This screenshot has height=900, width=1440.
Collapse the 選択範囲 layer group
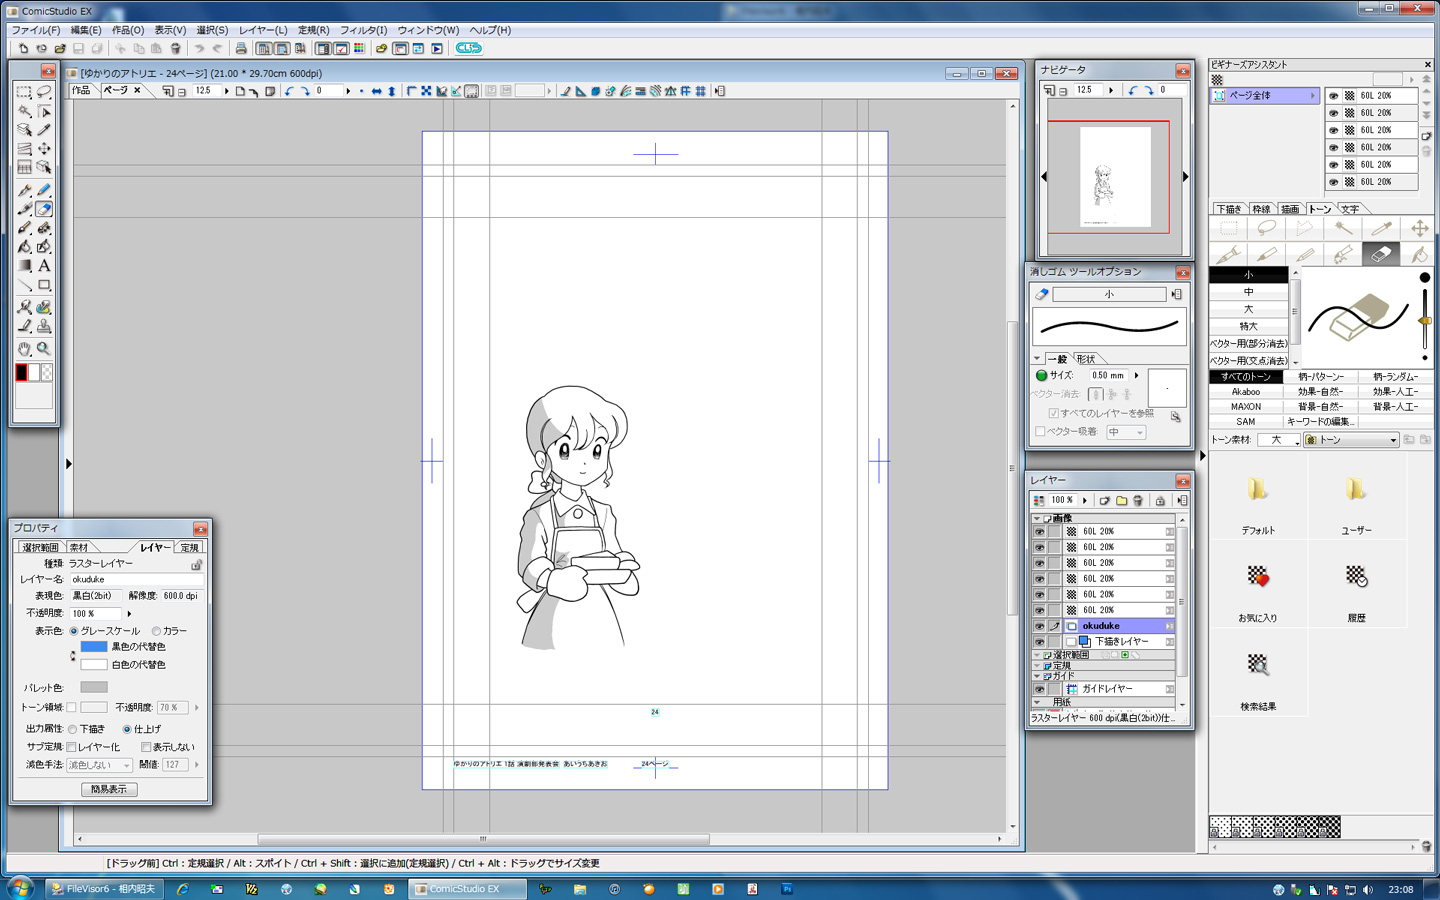[x=1037, y=655]
